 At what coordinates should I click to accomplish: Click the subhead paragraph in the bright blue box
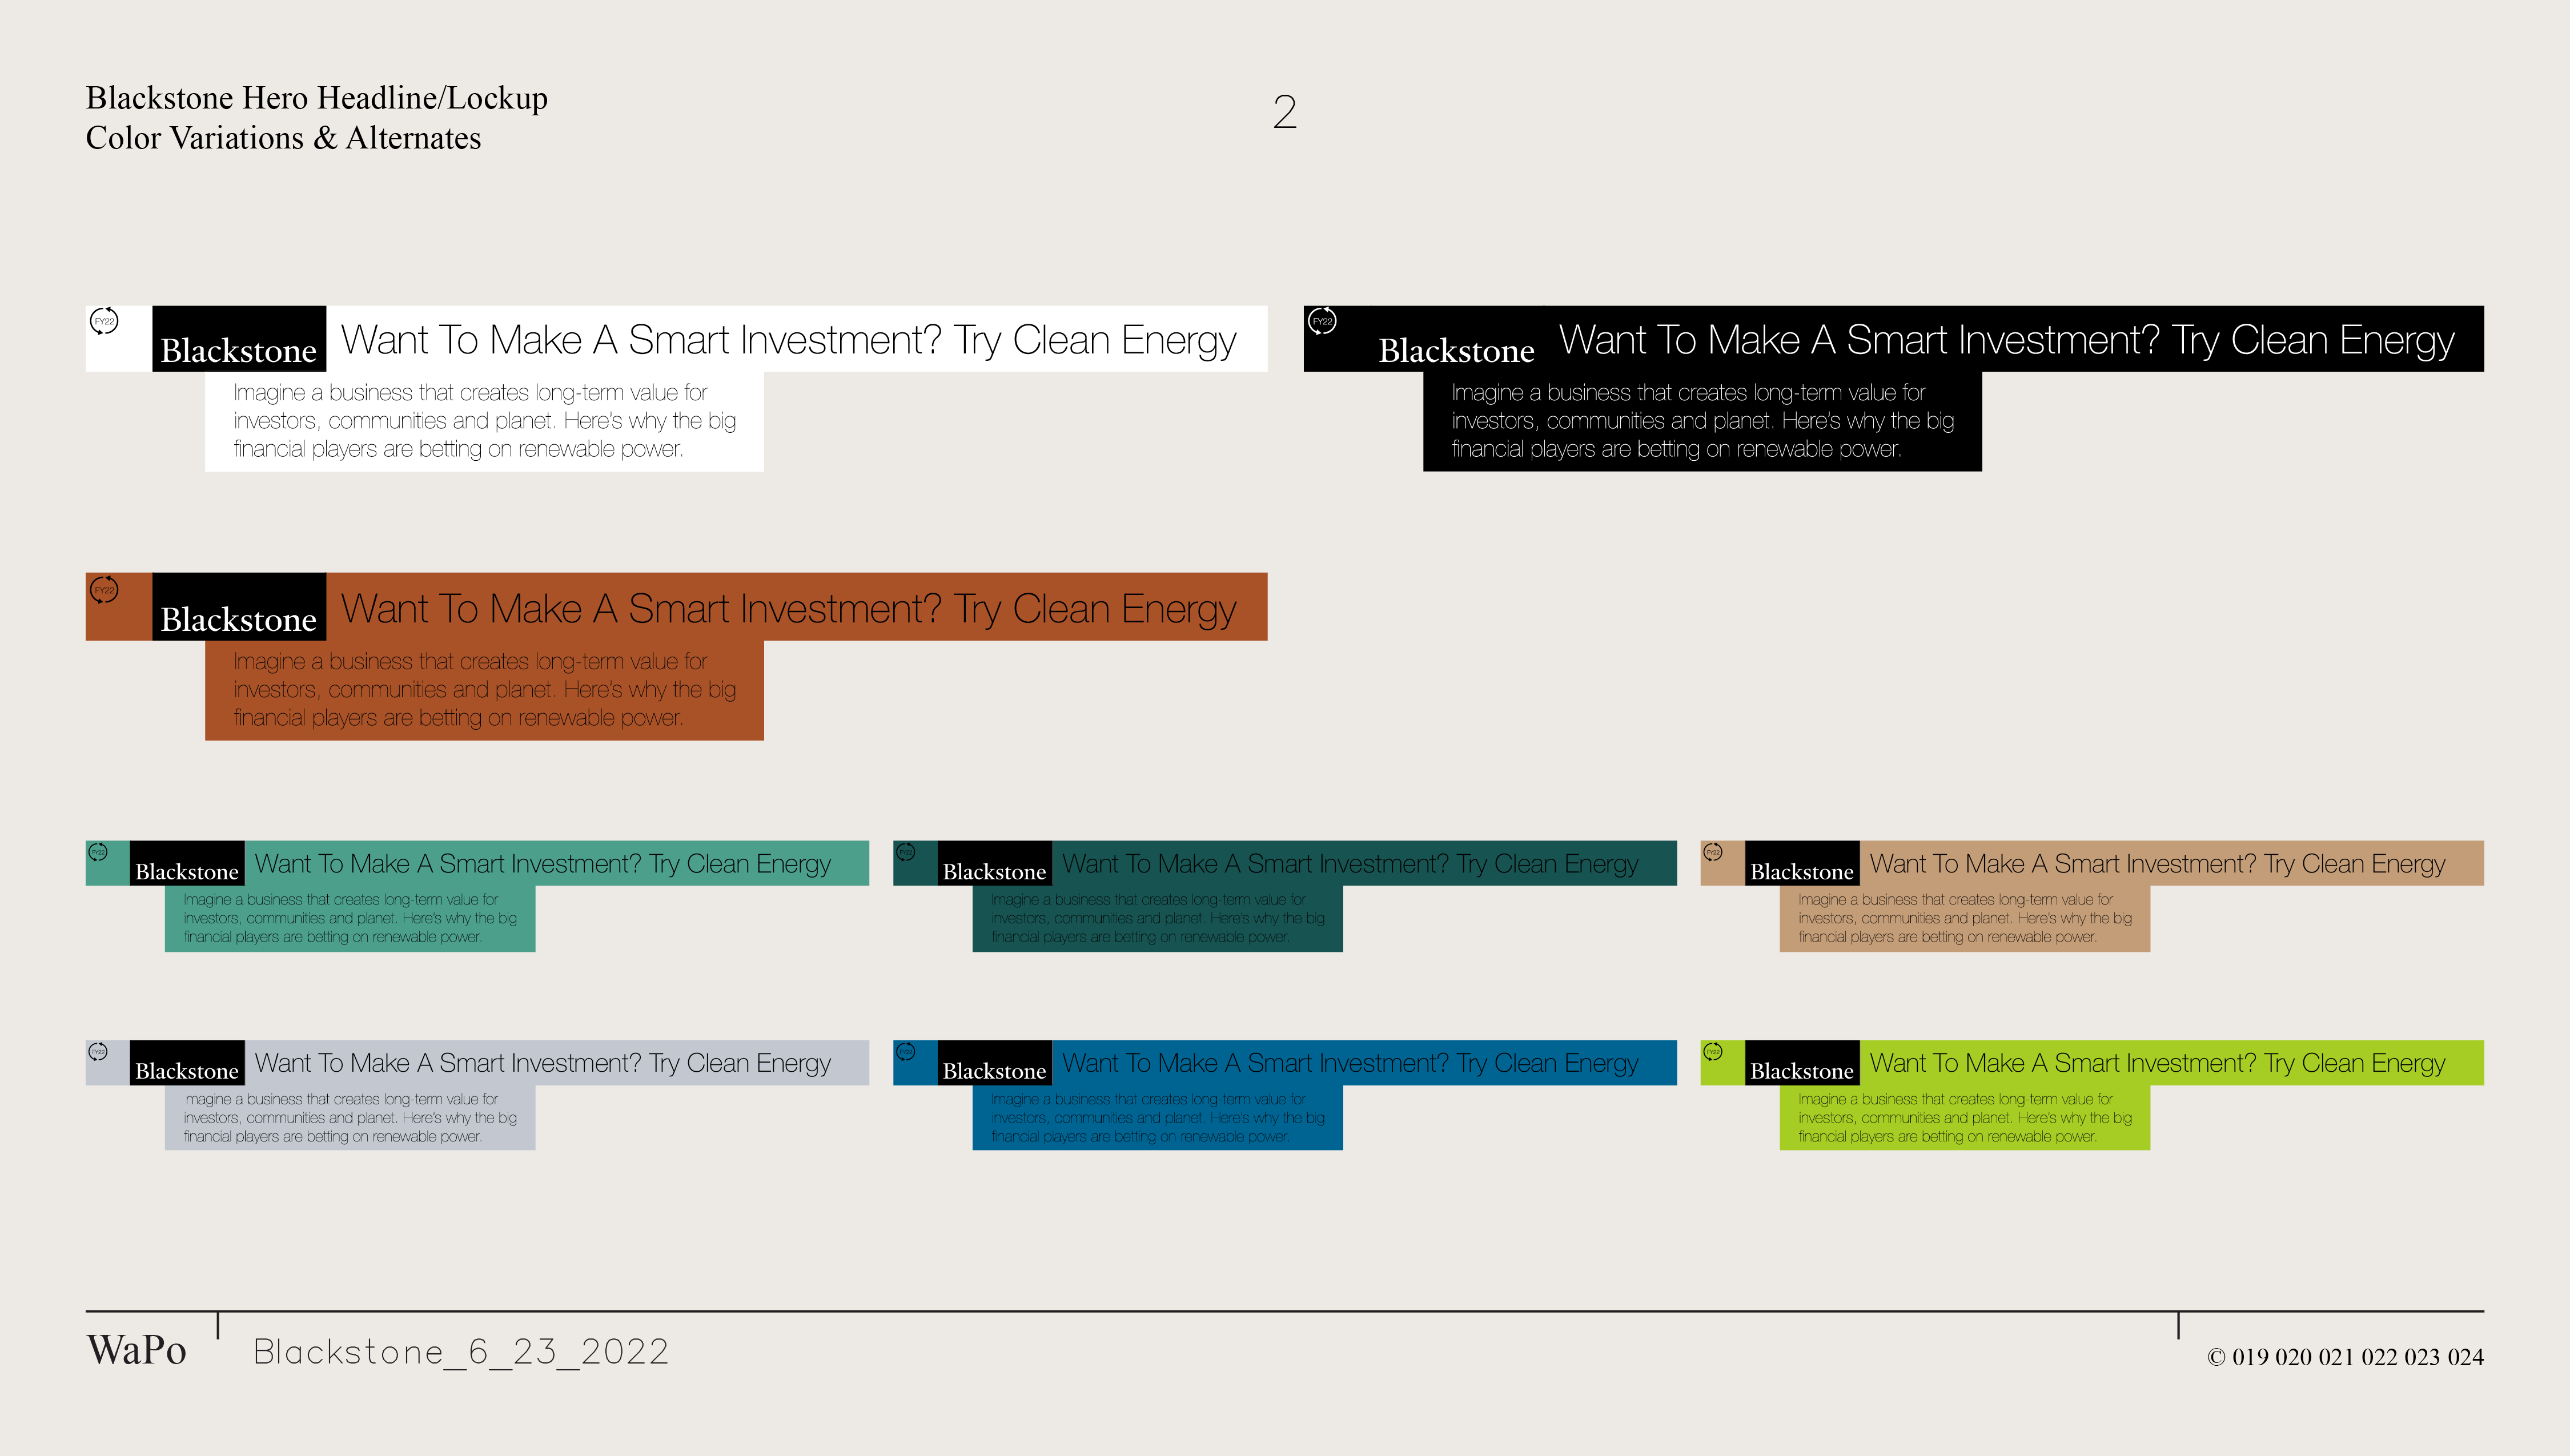[1158, 1118]
